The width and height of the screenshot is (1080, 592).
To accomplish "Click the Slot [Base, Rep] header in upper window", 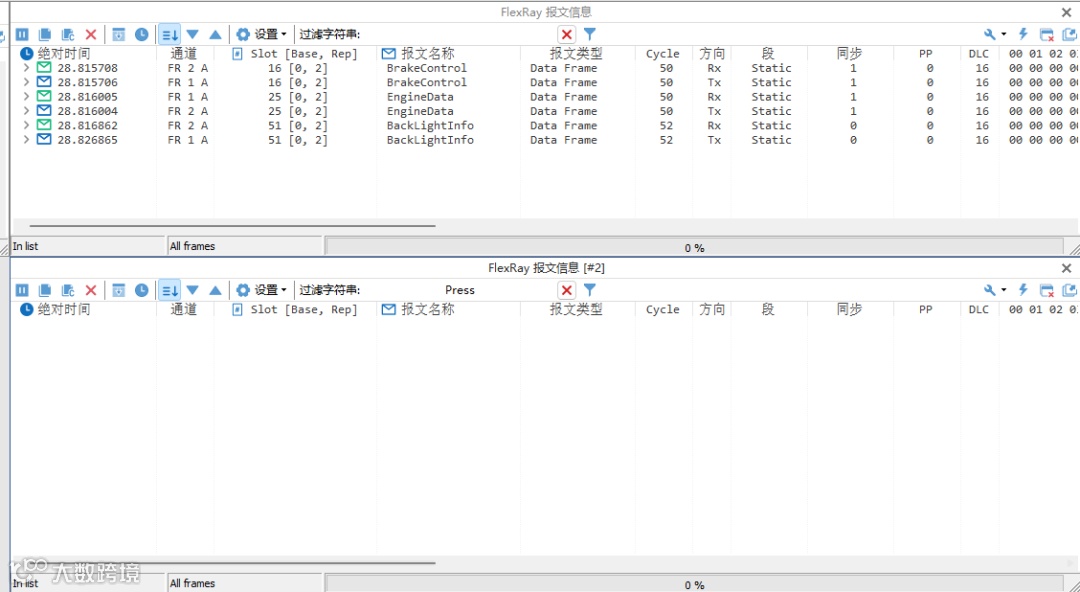I will pos(304,54).
